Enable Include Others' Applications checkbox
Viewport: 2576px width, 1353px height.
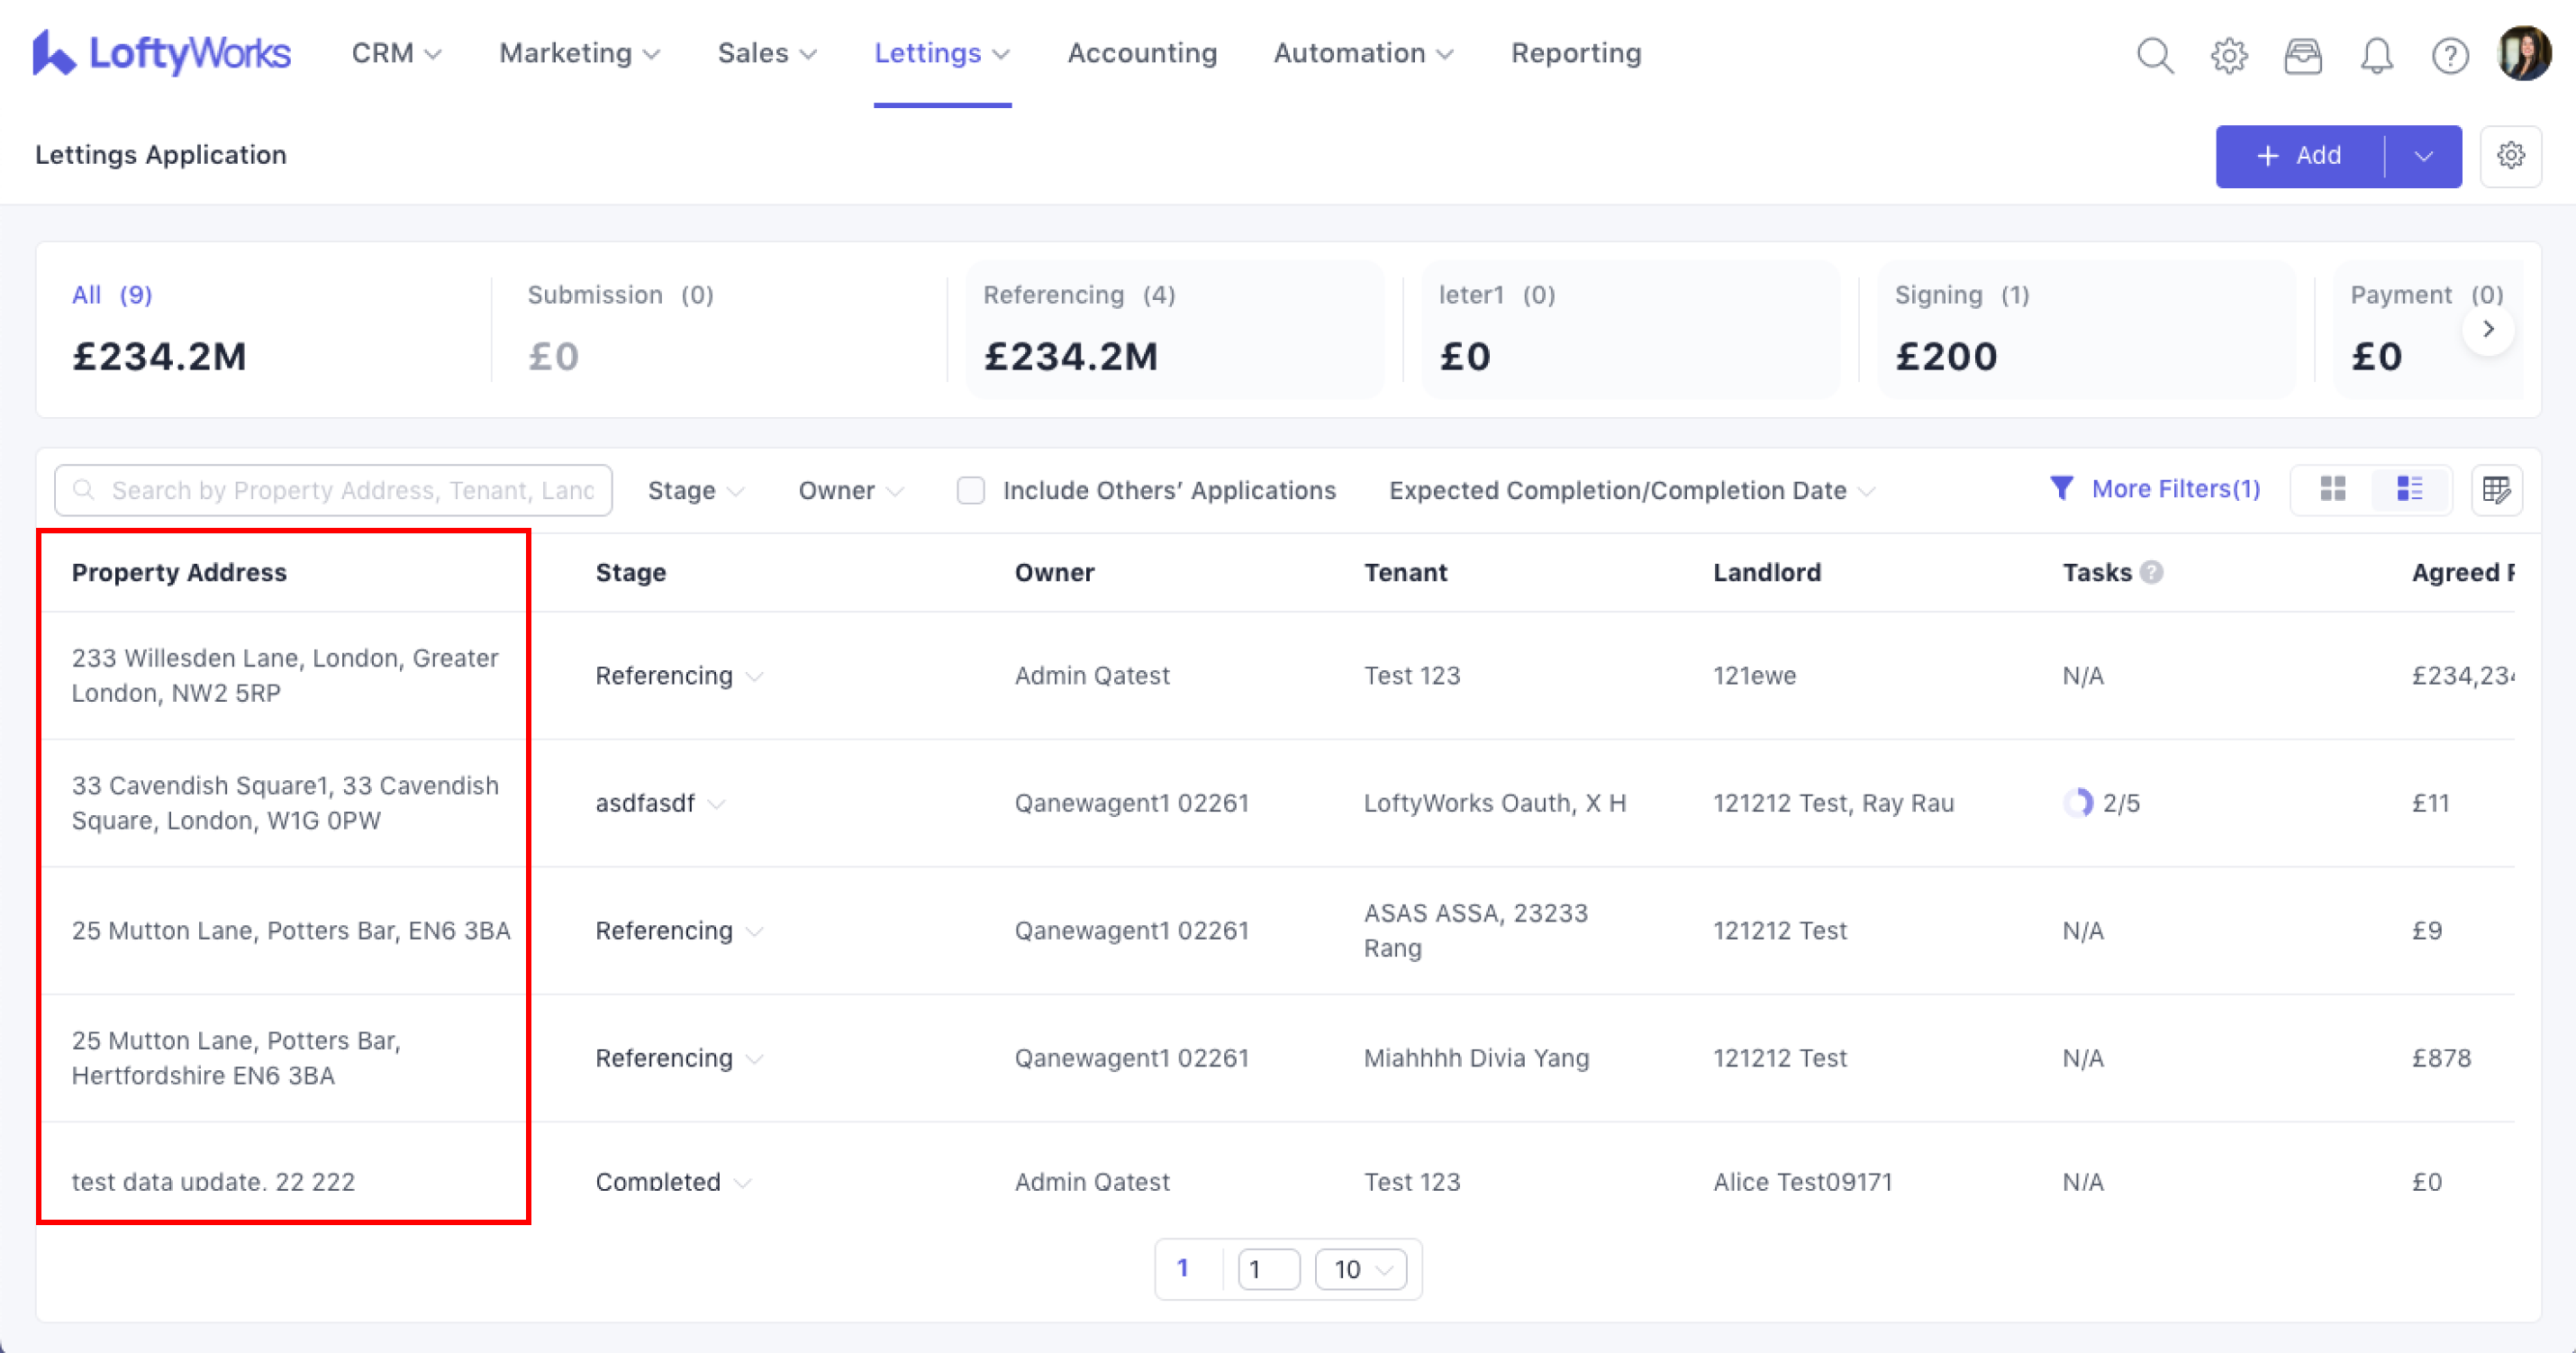970,490
